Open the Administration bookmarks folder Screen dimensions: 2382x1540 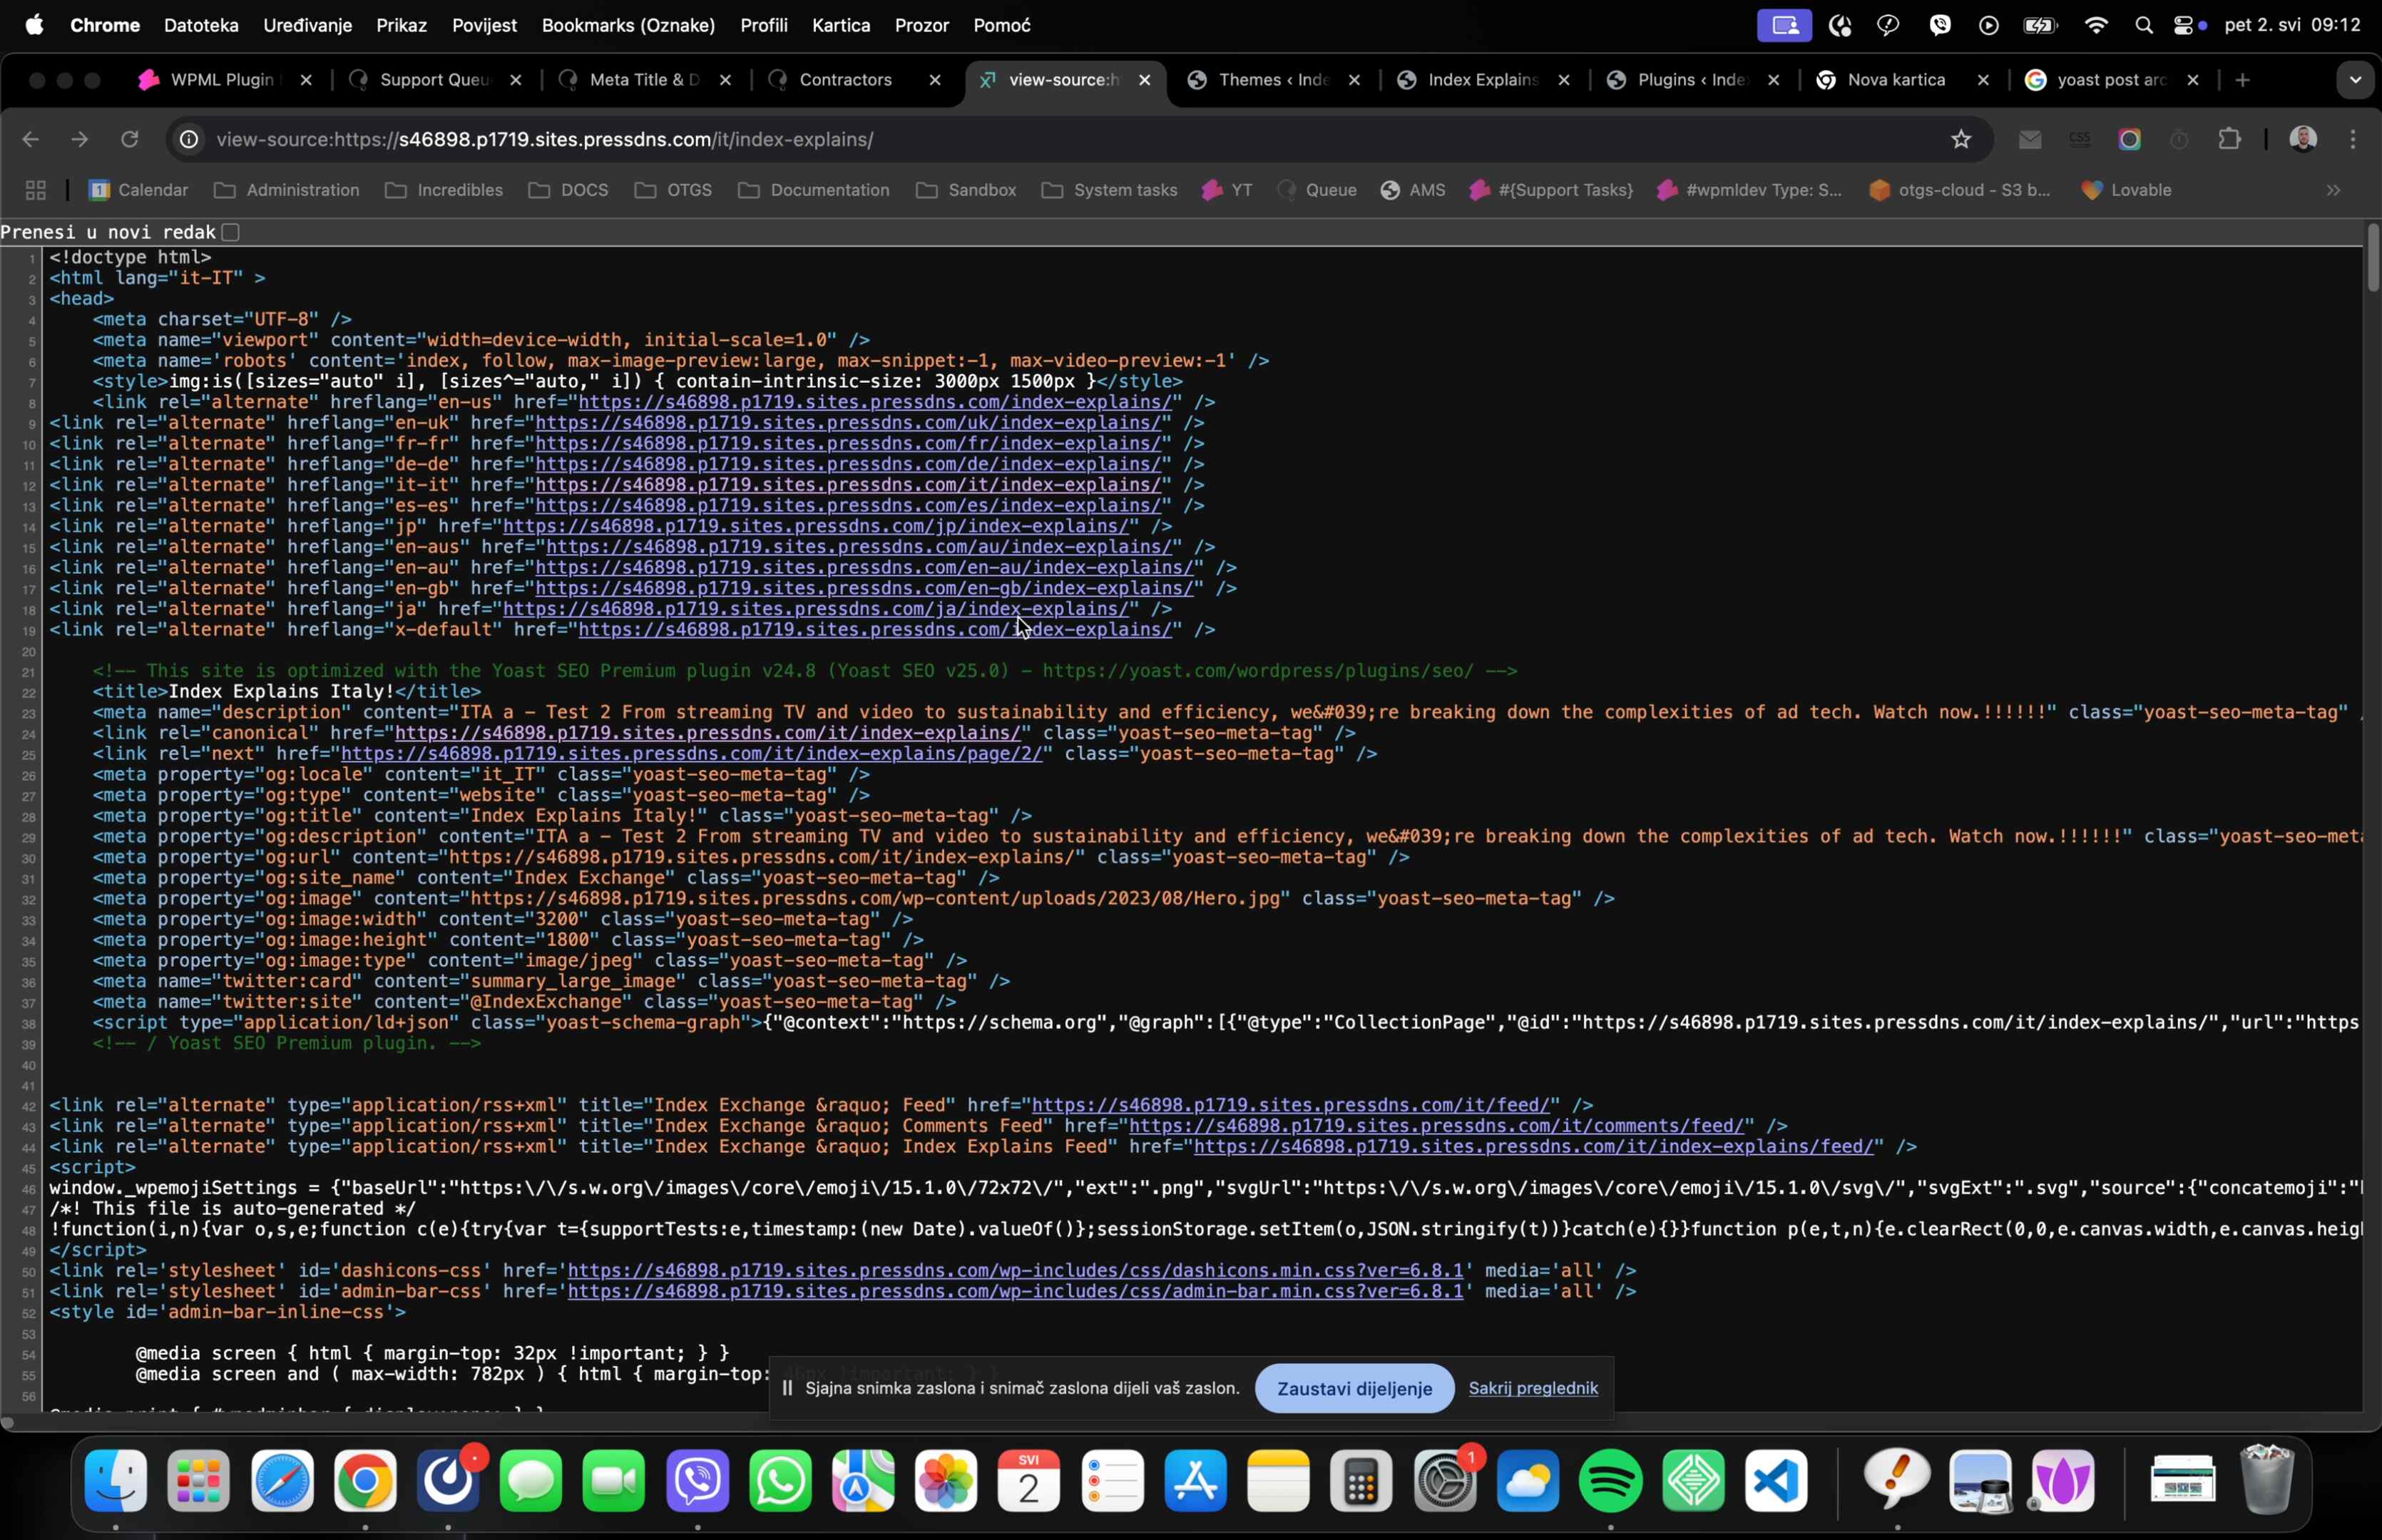(287, 190)
